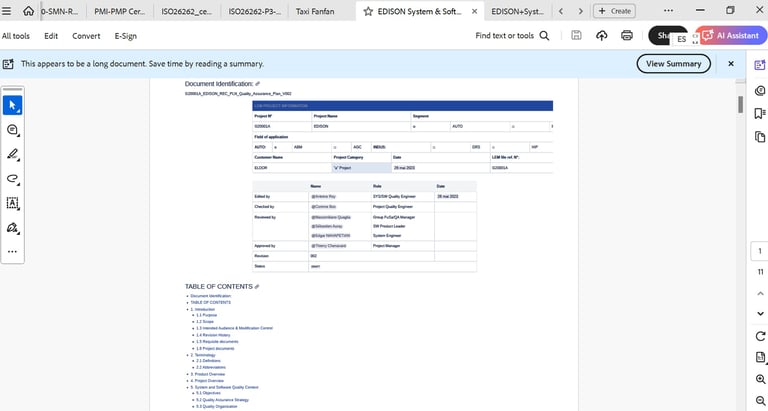Click the Create button
This screenshot has height=411, width=768.
[614, 11]
